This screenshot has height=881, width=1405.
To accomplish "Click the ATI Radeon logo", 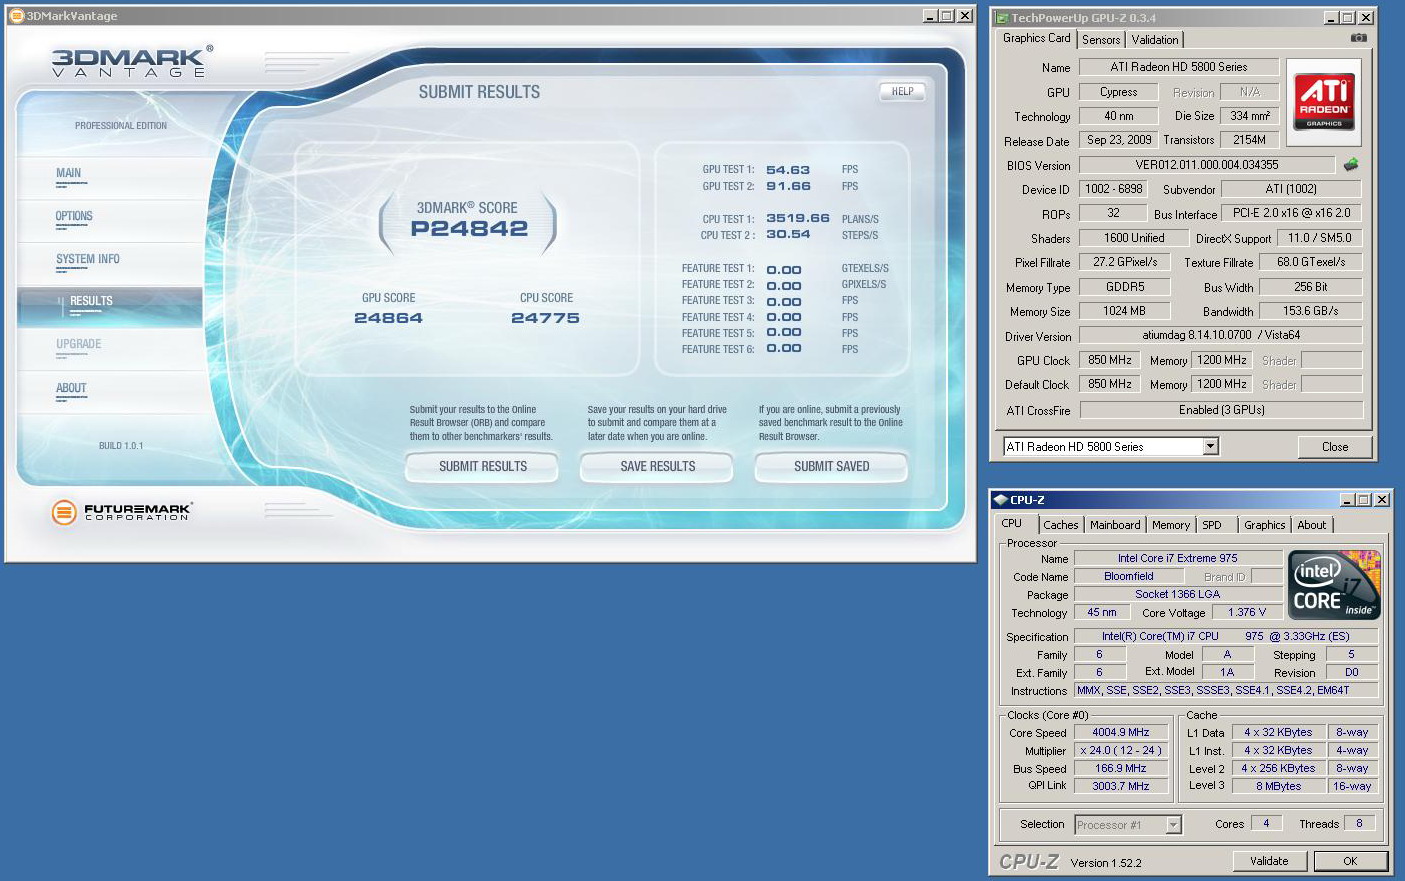I will (x=1324, y=101).
